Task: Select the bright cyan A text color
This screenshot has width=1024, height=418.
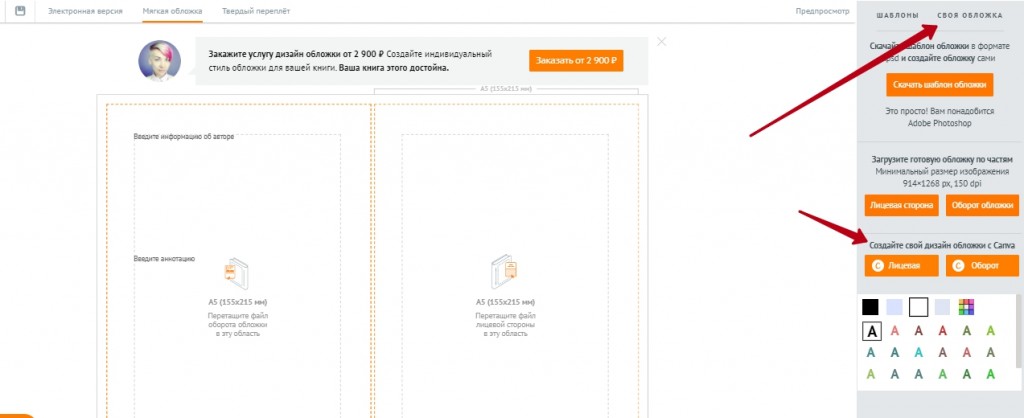Action: coord(918,353)
